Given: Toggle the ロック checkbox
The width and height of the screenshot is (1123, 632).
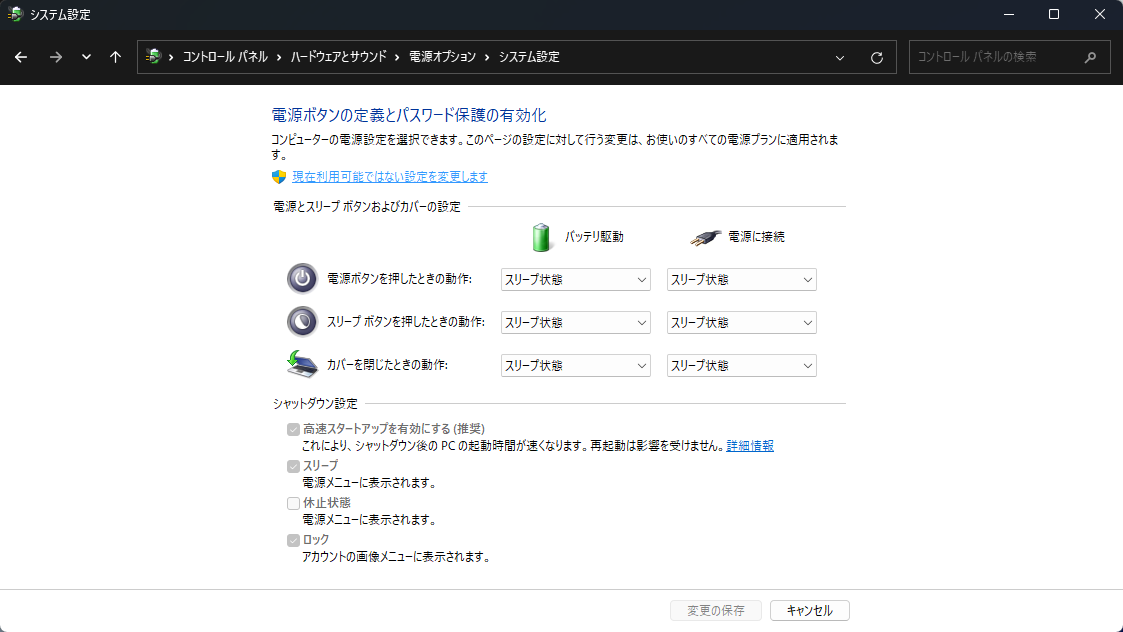Looking at the screenshot, I should coord(293,540).
